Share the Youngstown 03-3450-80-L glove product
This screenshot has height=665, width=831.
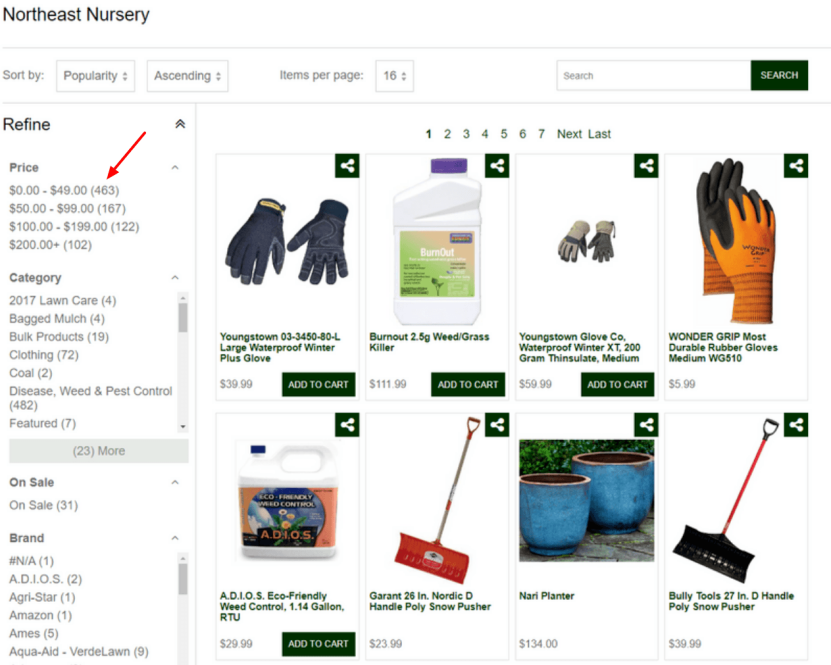point(347,166)
